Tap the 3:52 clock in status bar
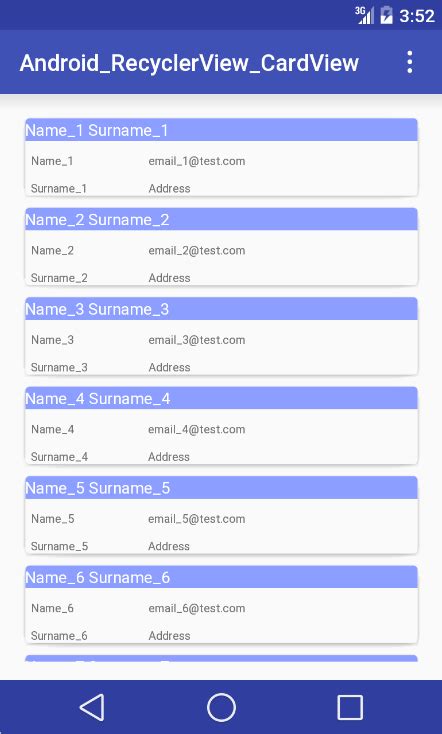The image size is (442, 734). (x=417, y=16)
